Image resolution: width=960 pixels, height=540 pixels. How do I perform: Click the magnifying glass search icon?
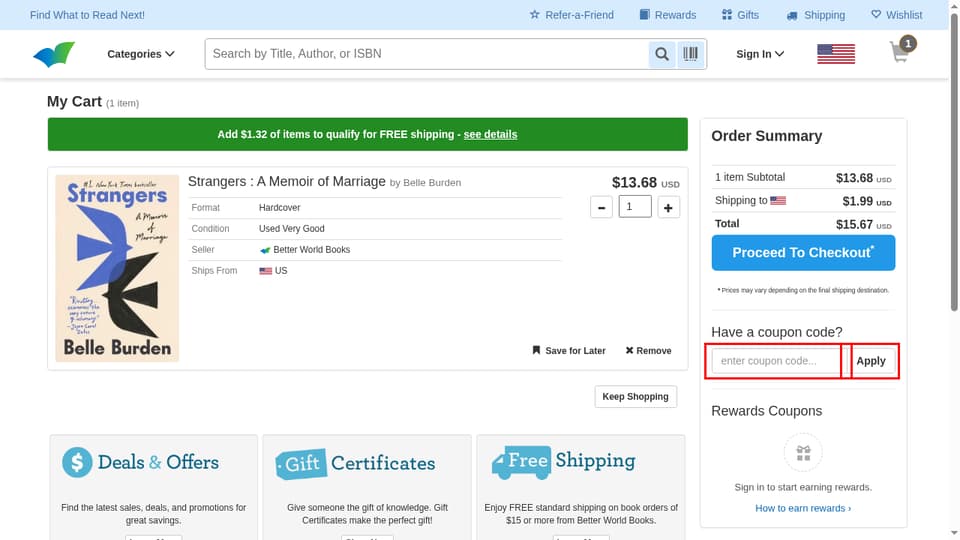[x=662, y=54]
